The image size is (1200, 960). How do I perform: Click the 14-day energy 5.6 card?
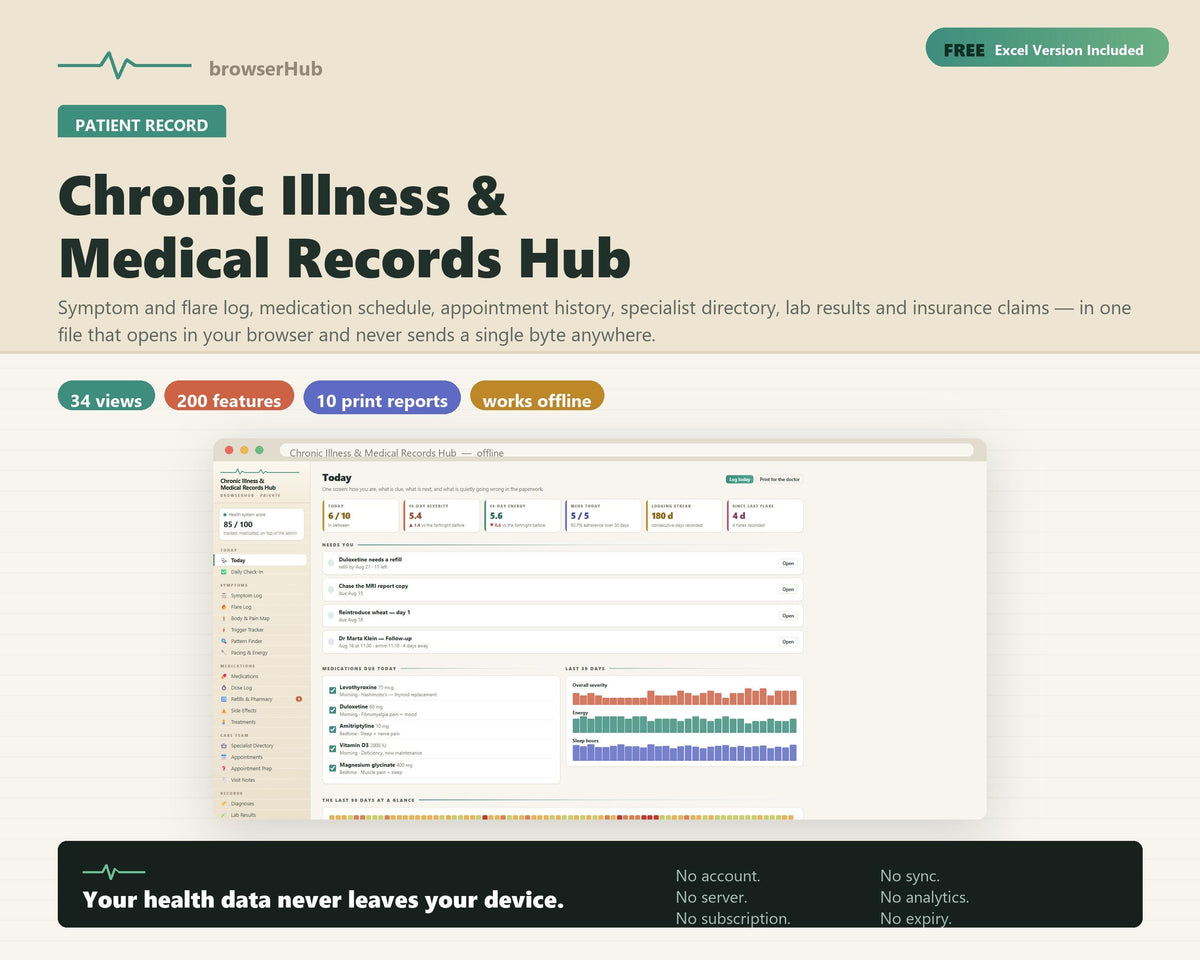pos(523,516)
